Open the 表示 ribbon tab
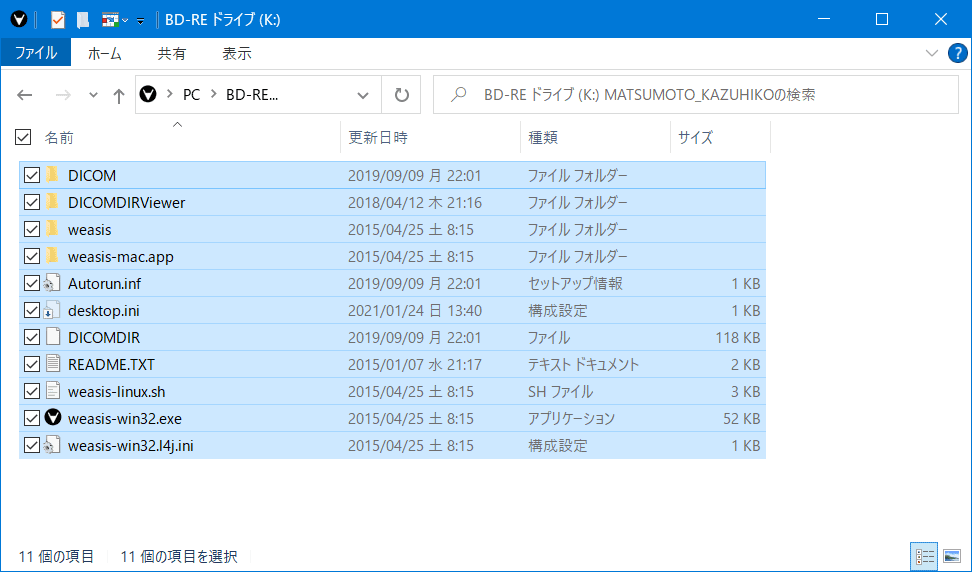The width and height of the screenshot is (972, 572). [237, 53]
